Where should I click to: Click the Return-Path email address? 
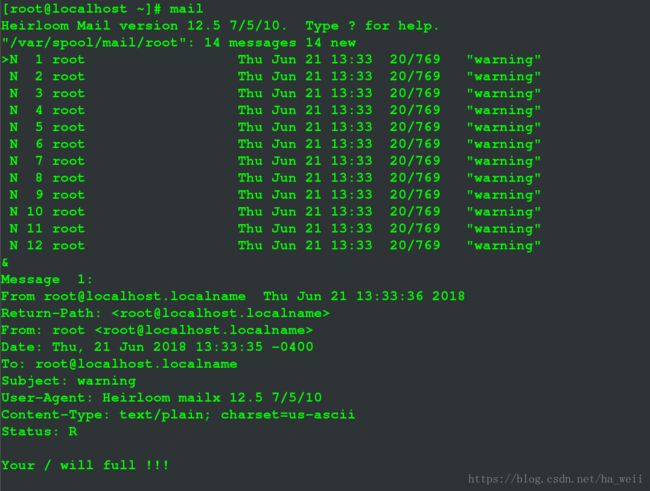coord(221,313)
